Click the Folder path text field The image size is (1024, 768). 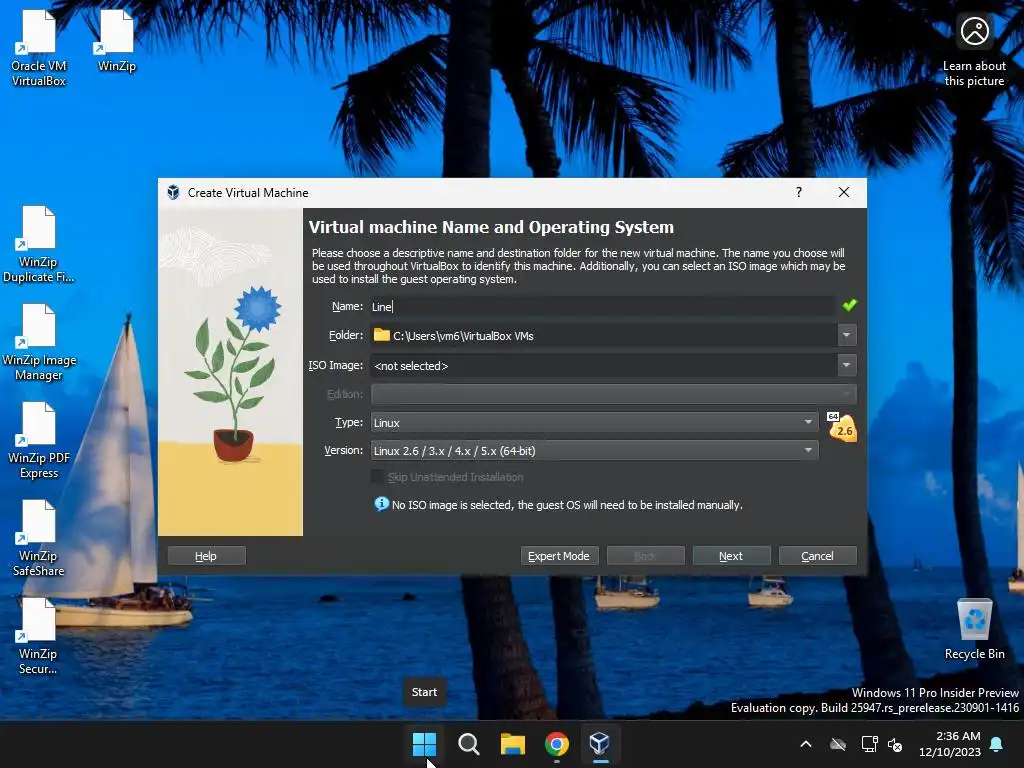(x=604, y=335)
